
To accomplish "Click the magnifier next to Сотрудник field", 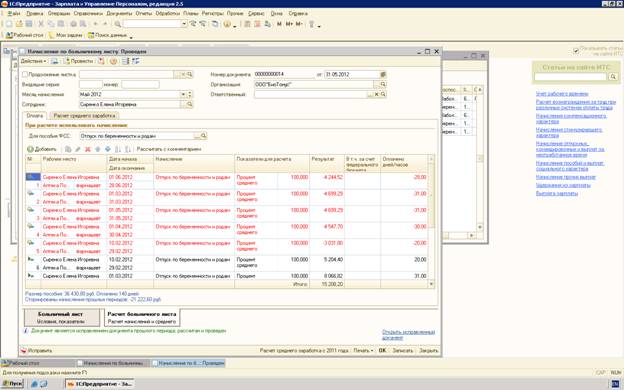I will [189, 104].
